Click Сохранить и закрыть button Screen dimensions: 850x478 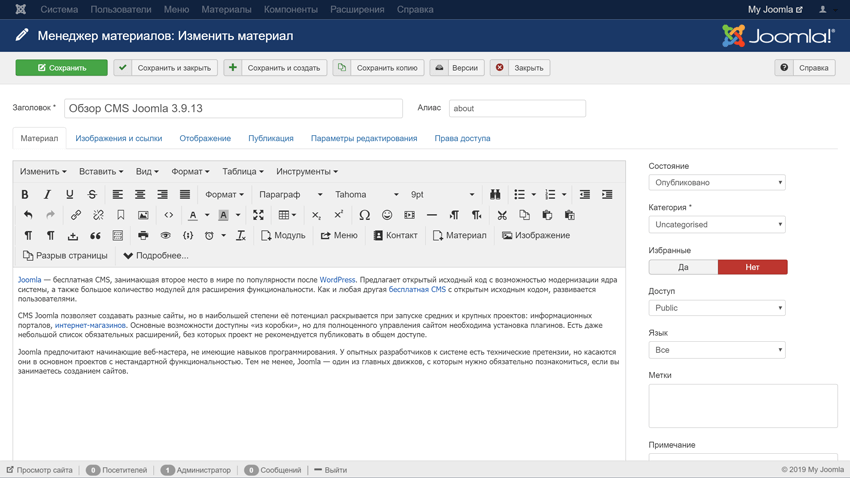point(165,68)
